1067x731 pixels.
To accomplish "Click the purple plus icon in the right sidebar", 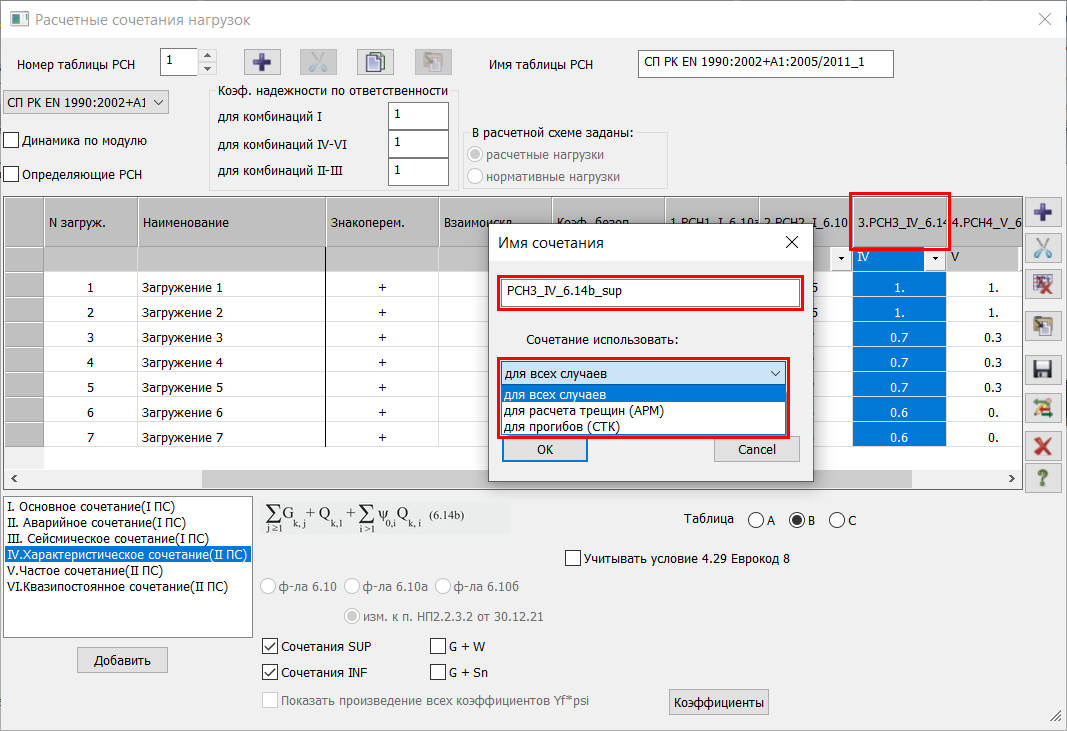I will [x=1043, y=212].
